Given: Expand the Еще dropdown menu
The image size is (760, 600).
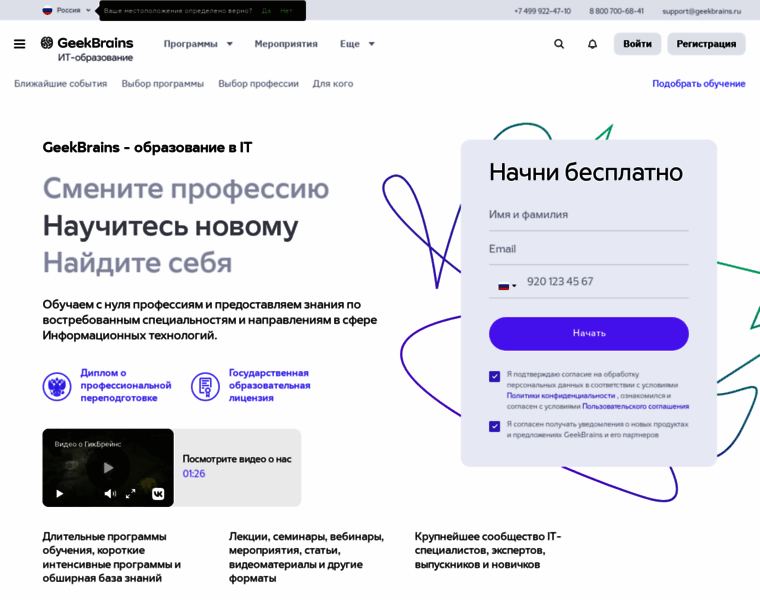Looking at the screenshot, I should coord(357,44).
